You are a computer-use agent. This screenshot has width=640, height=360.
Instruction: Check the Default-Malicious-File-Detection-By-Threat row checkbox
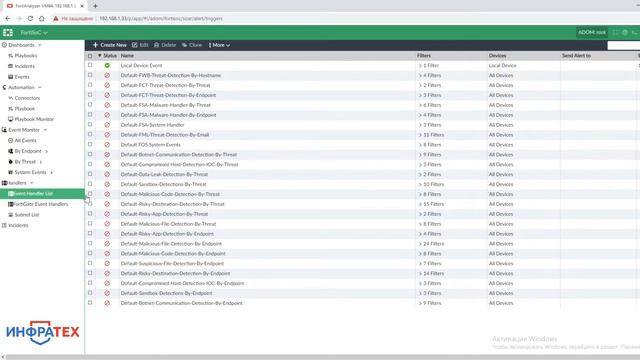(90, 224)
